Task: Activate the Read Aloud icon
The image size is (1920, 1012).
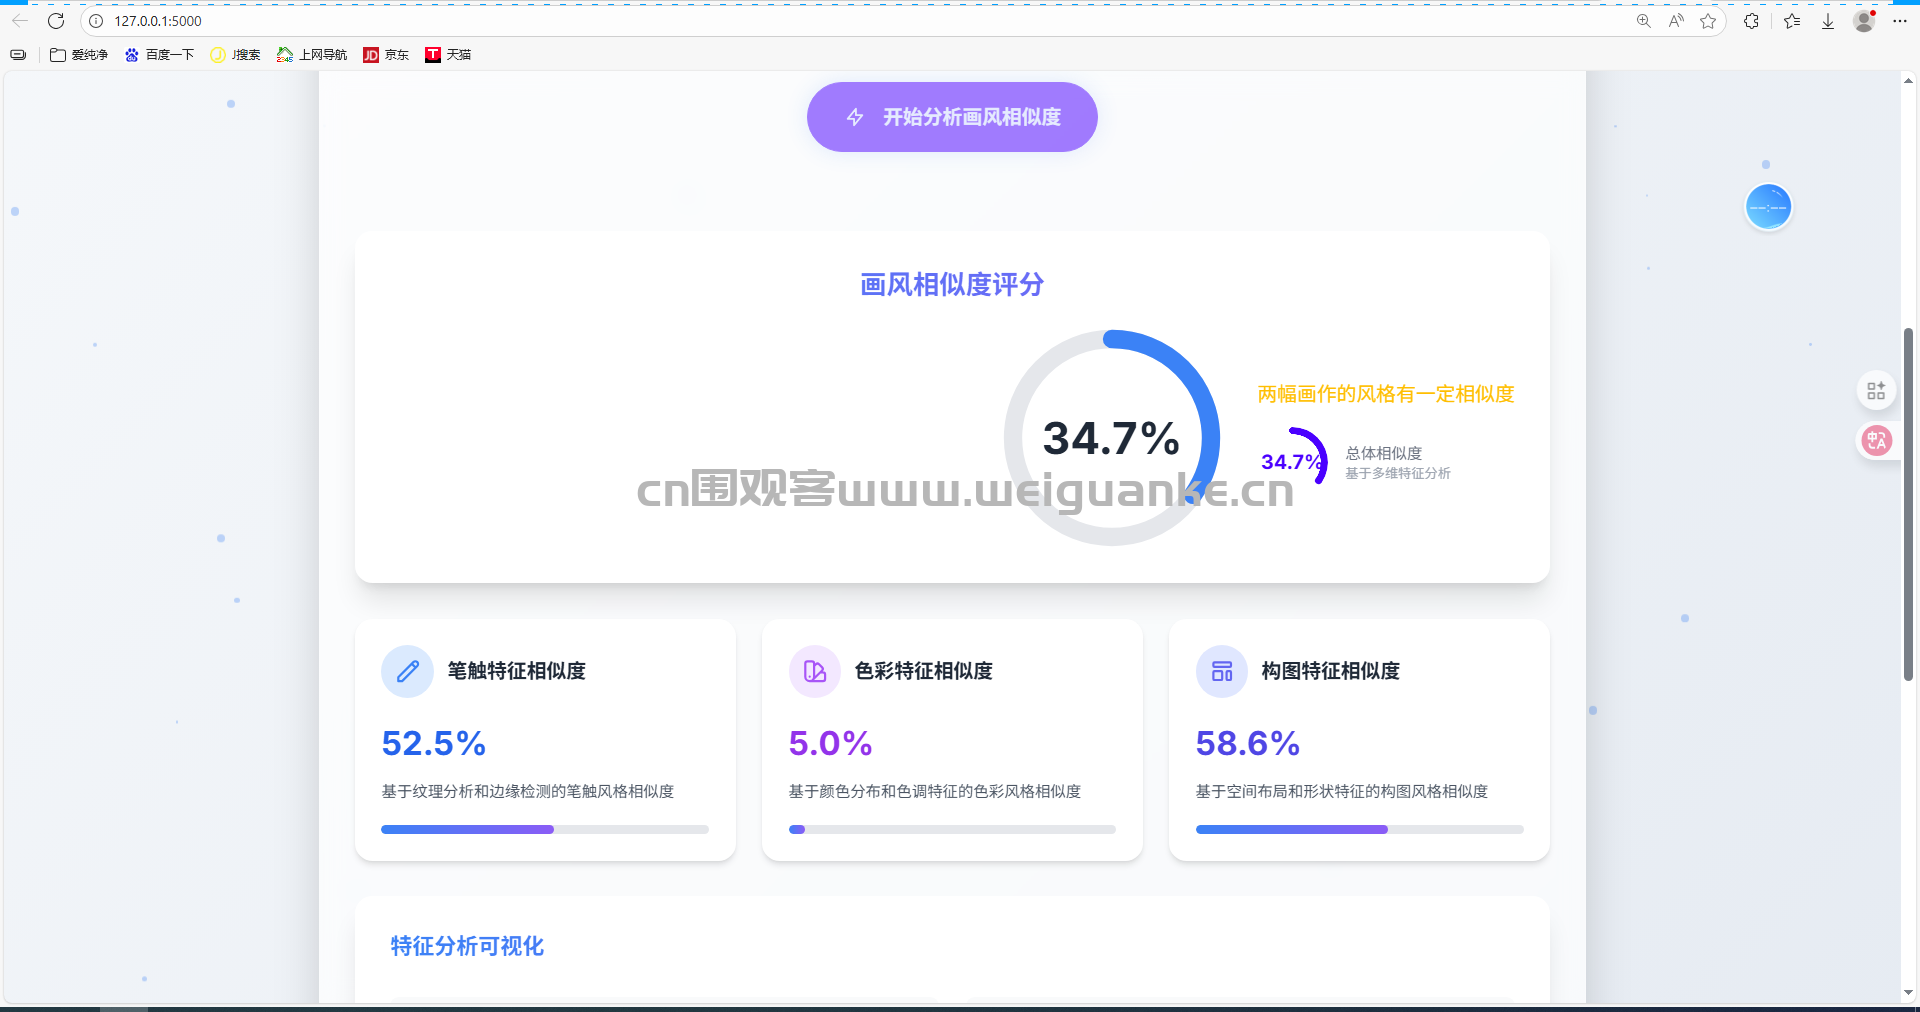Action: click(x=1676, y=21)
